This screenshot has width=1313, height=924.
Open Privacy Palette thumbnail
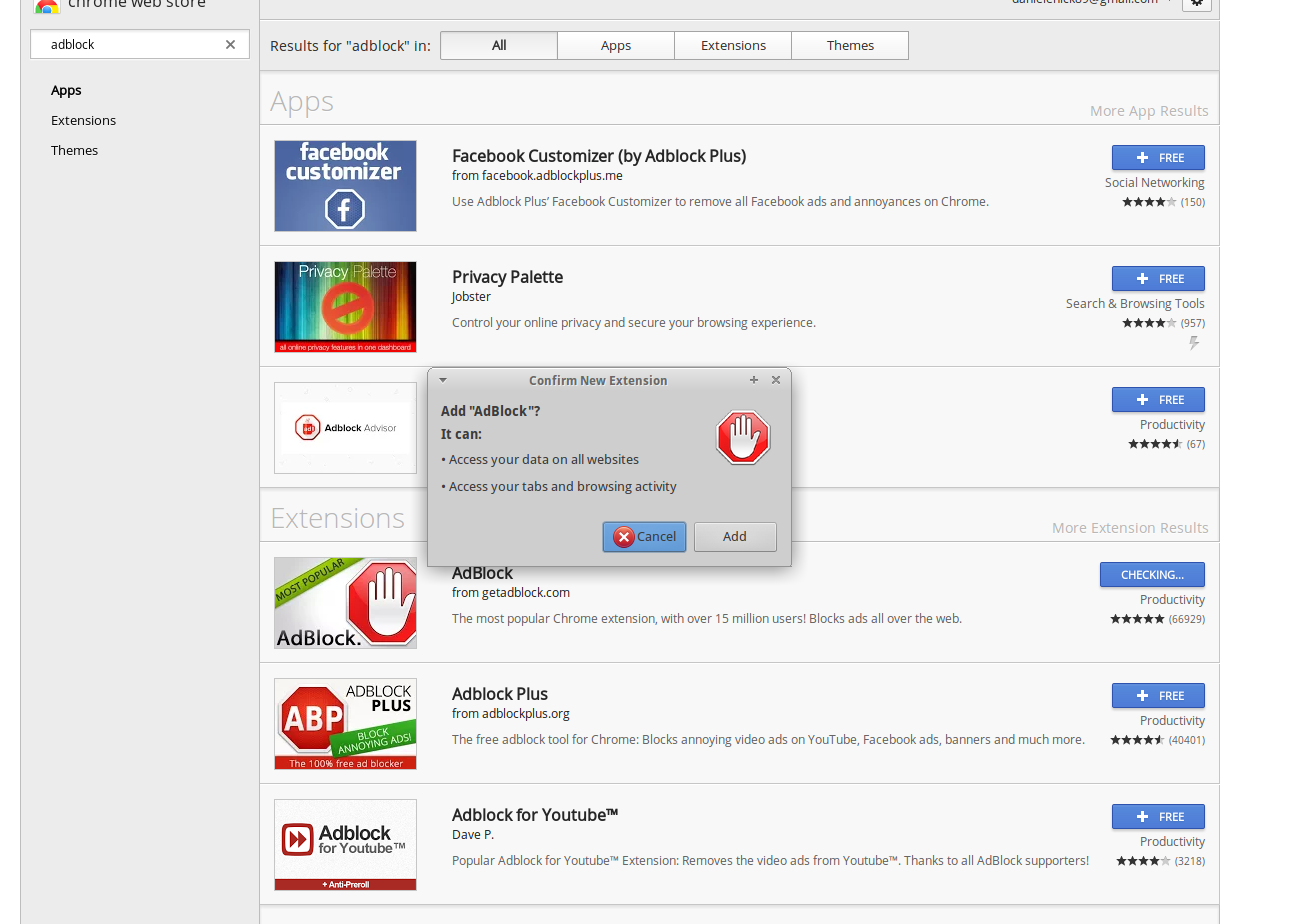coord(345,307)
